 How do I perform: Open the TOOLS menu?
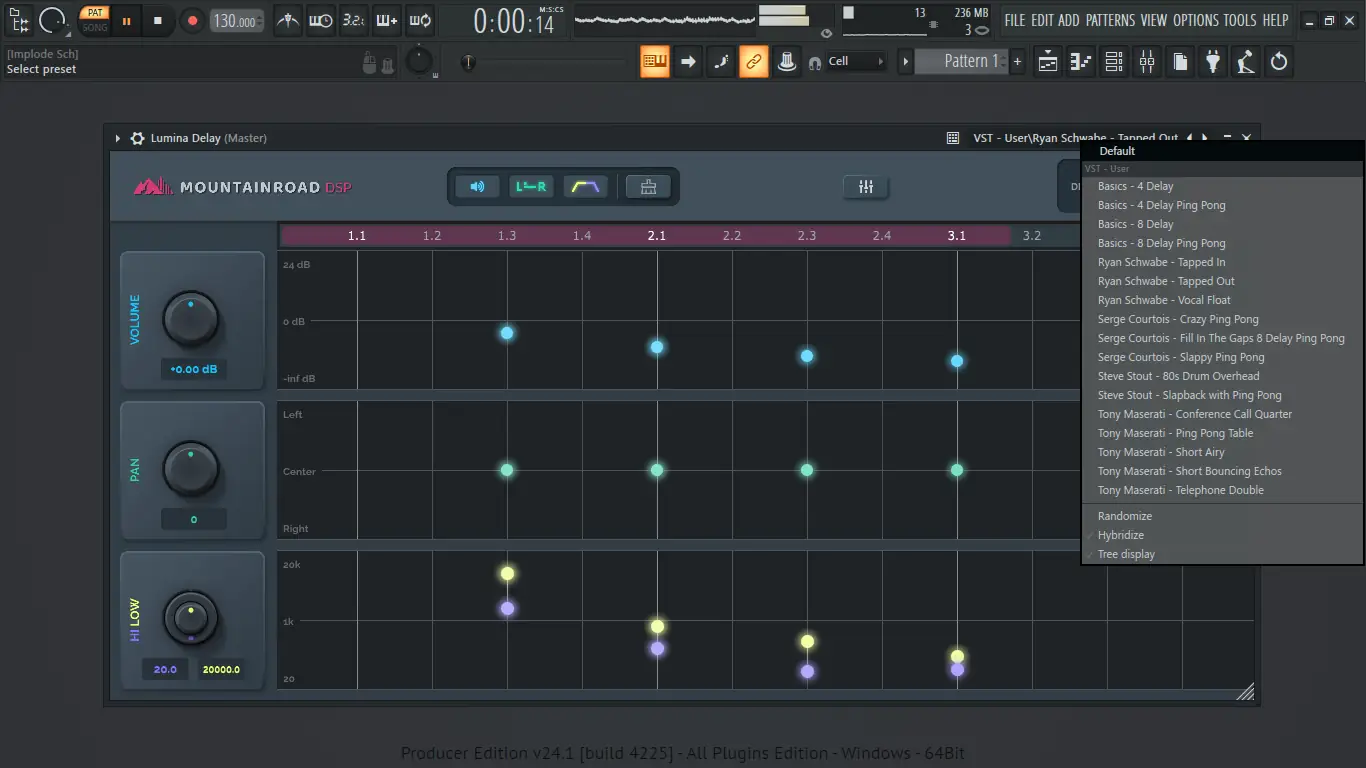(1240, 20)
